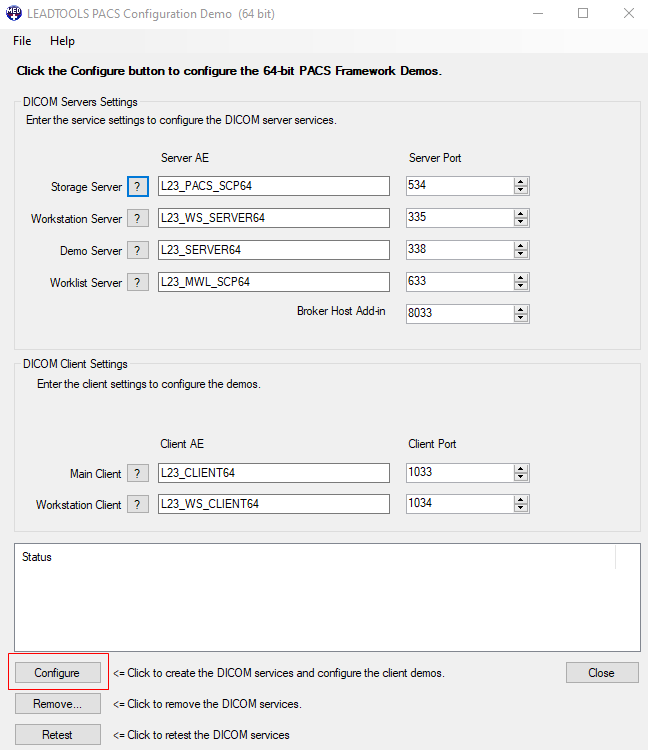Minimize the PACS Configuration window
Screen dimensions: 648x750
point(538,13)
